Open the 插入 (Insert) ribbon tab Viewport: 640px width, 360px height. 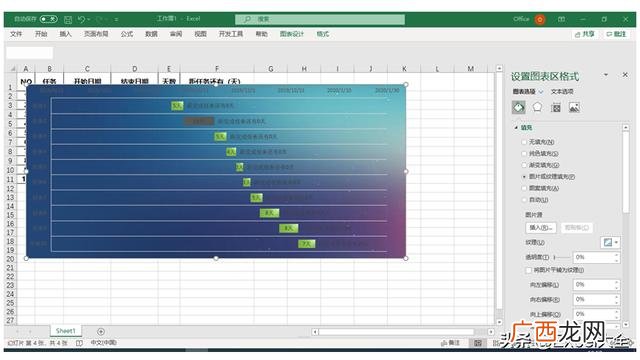pyautogui.click(x=65, y=34)
